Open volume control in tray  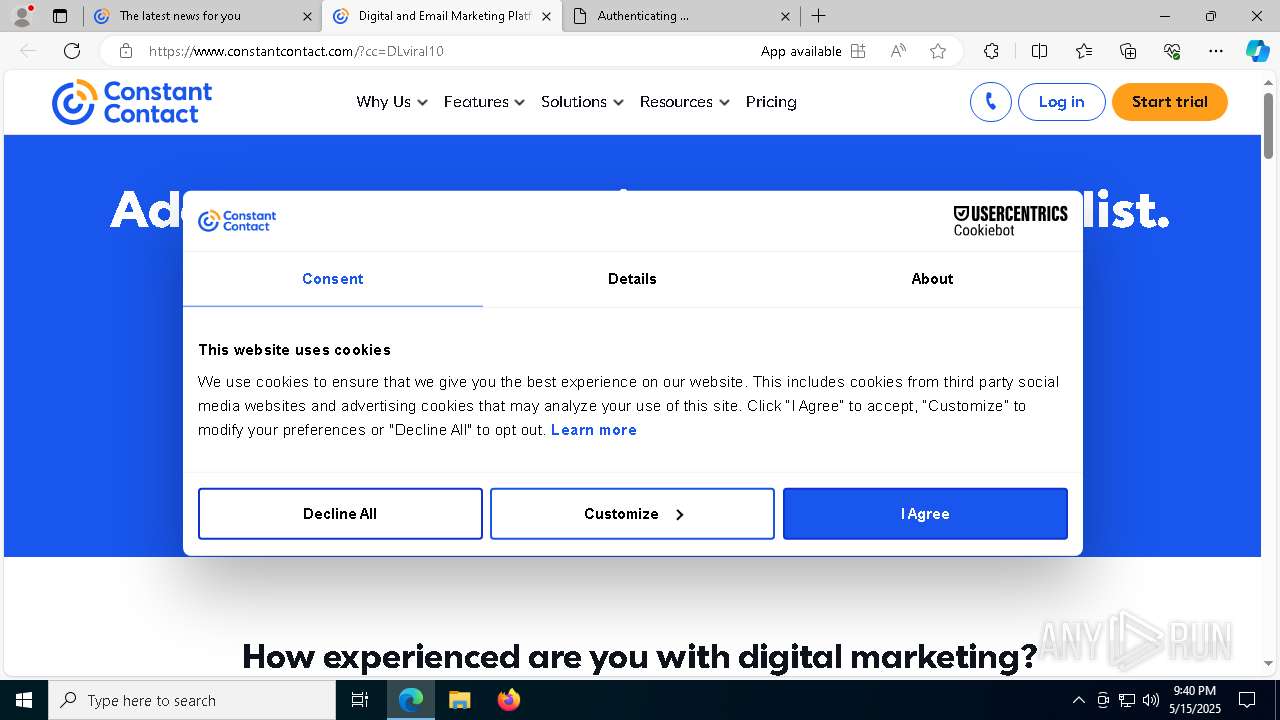click(1150, 700)
